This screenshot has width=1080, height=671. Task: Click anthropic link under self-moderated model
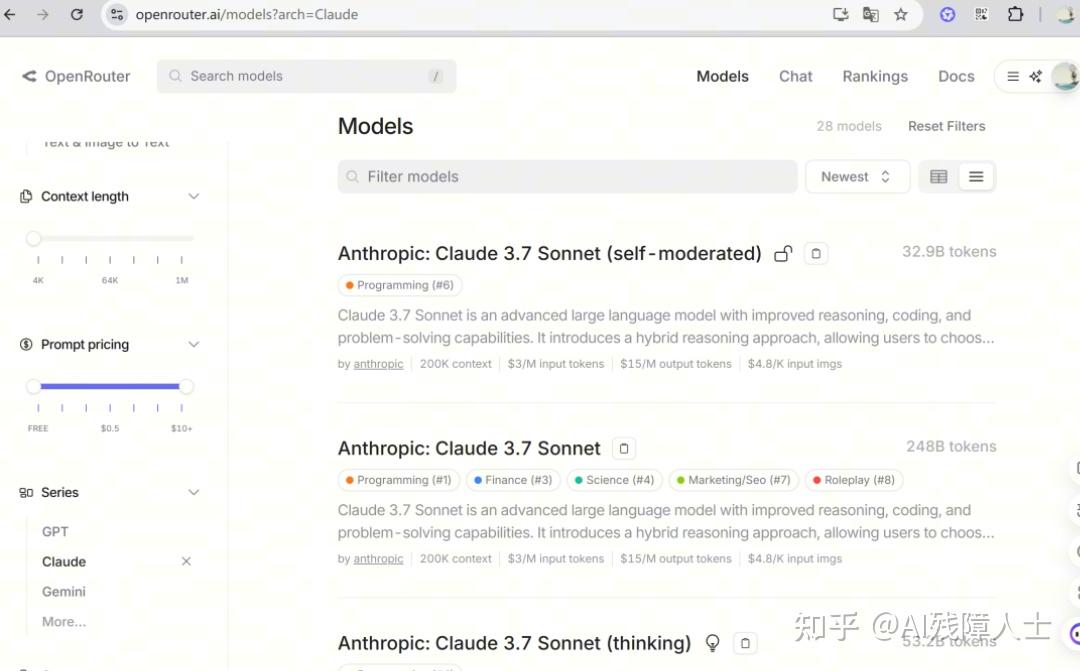378,364
